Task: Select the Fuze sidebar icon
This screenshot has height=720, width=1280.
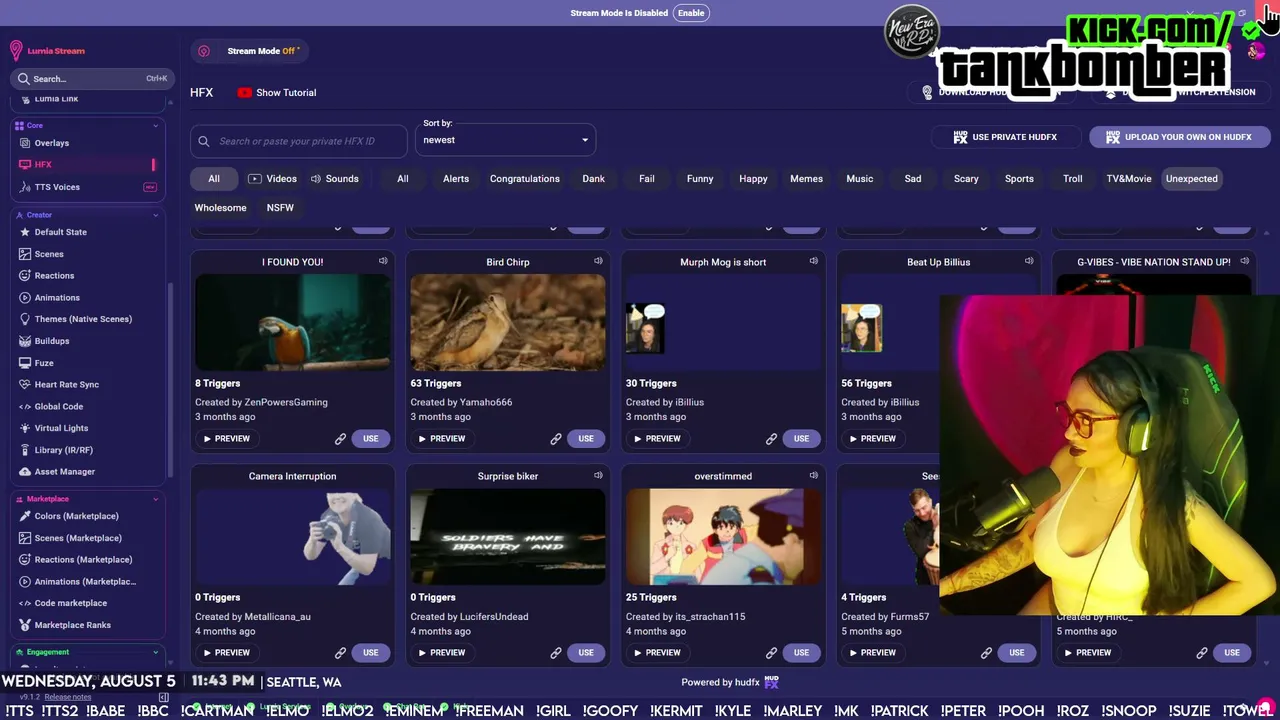Action: pyautogui.click(x=25, y=363)
